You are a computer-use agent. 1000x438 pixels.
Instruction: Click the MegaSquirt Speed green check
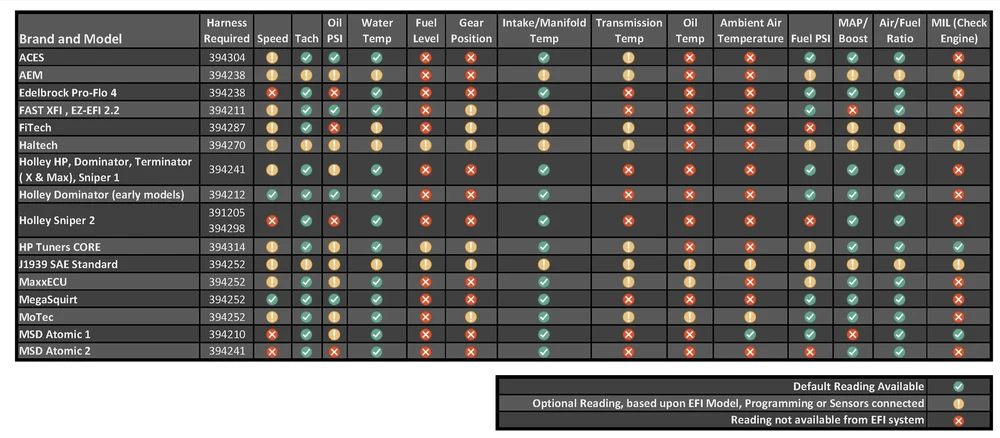click(272, 299)
